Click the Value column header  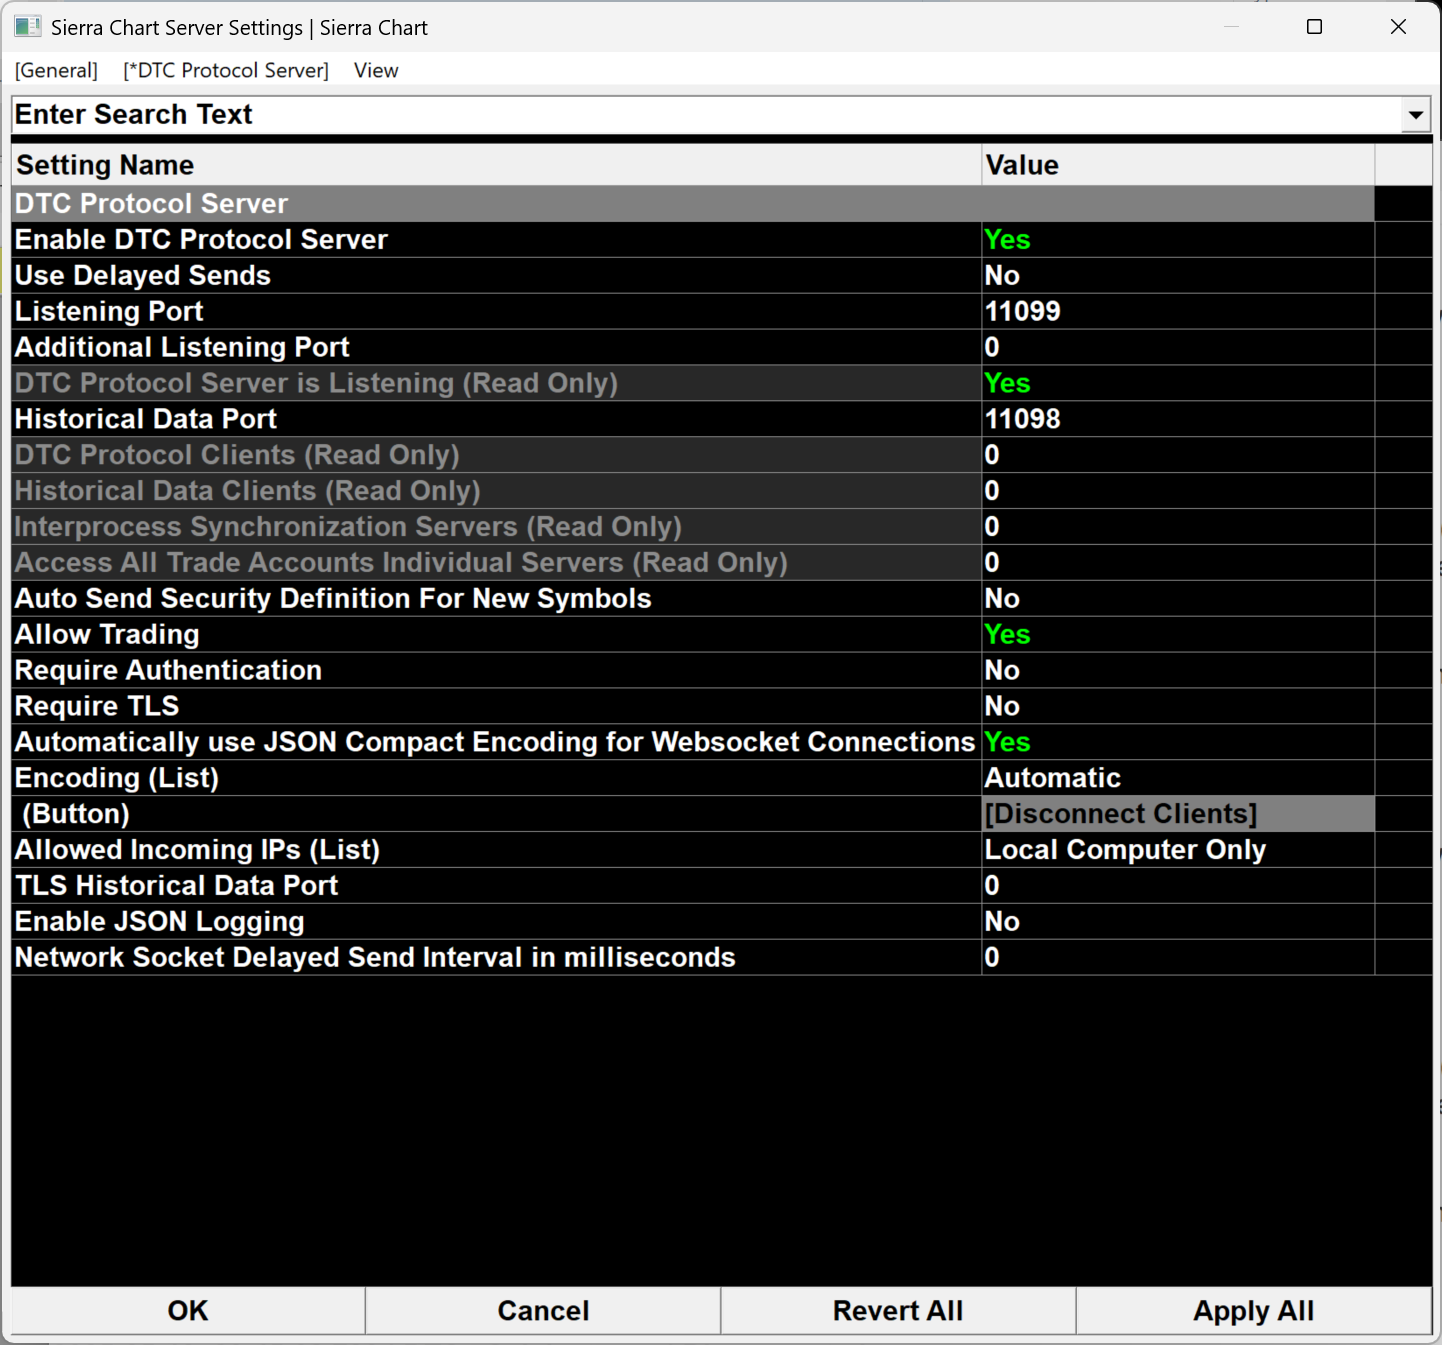click(x=1178, y=165)
